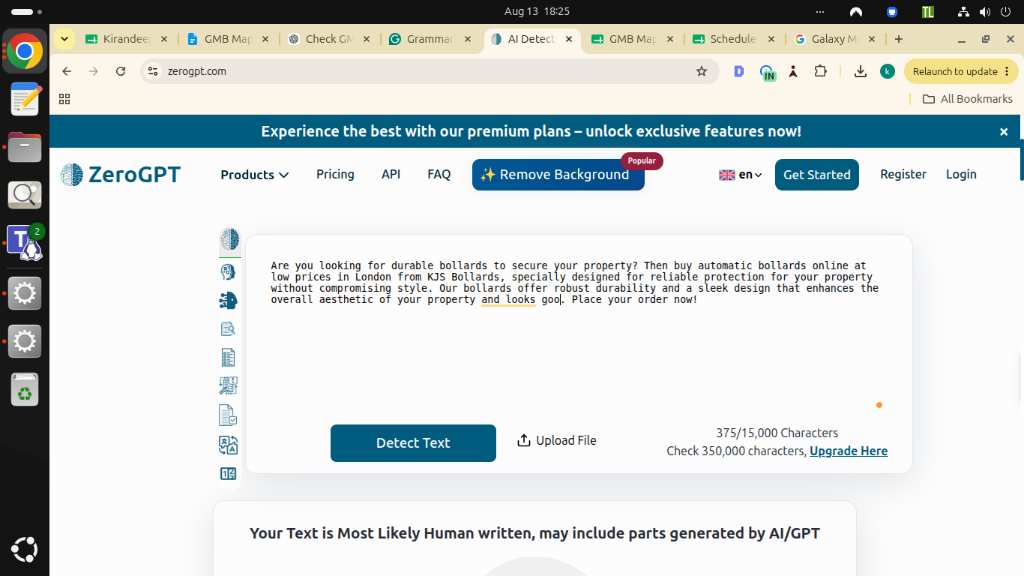The image size is (1024, 576).
Task: Open the document search sidebar icon
Action: (x=228, y=328)
